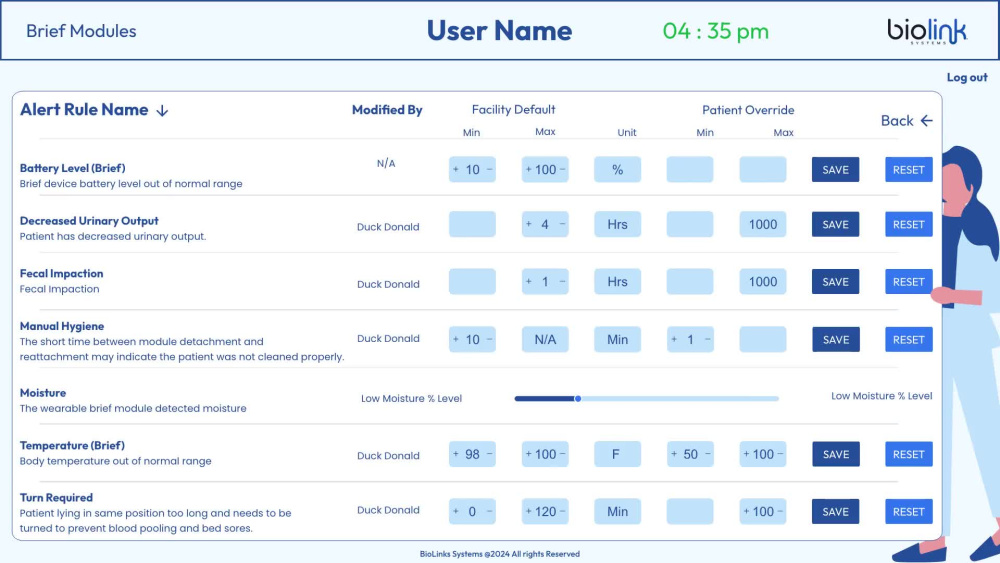Reset the Manual Hygiene rule

pyautogui.click(x=909, y=340)
